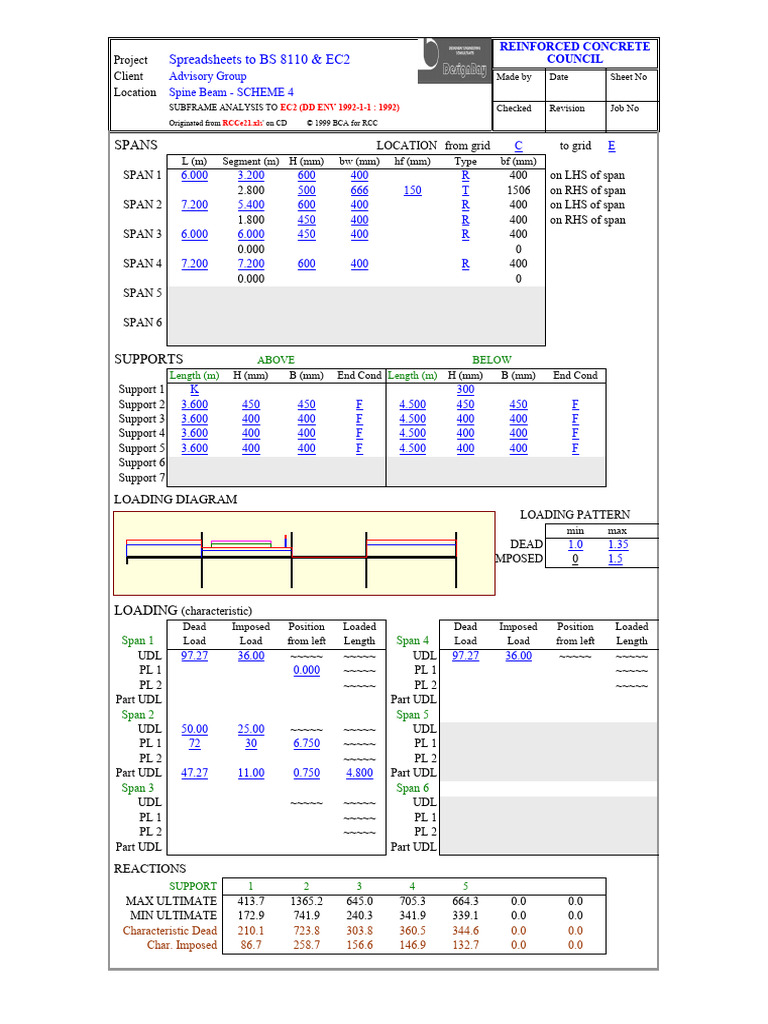Select the section type T

pyautogui.click(x=465, y=190)
